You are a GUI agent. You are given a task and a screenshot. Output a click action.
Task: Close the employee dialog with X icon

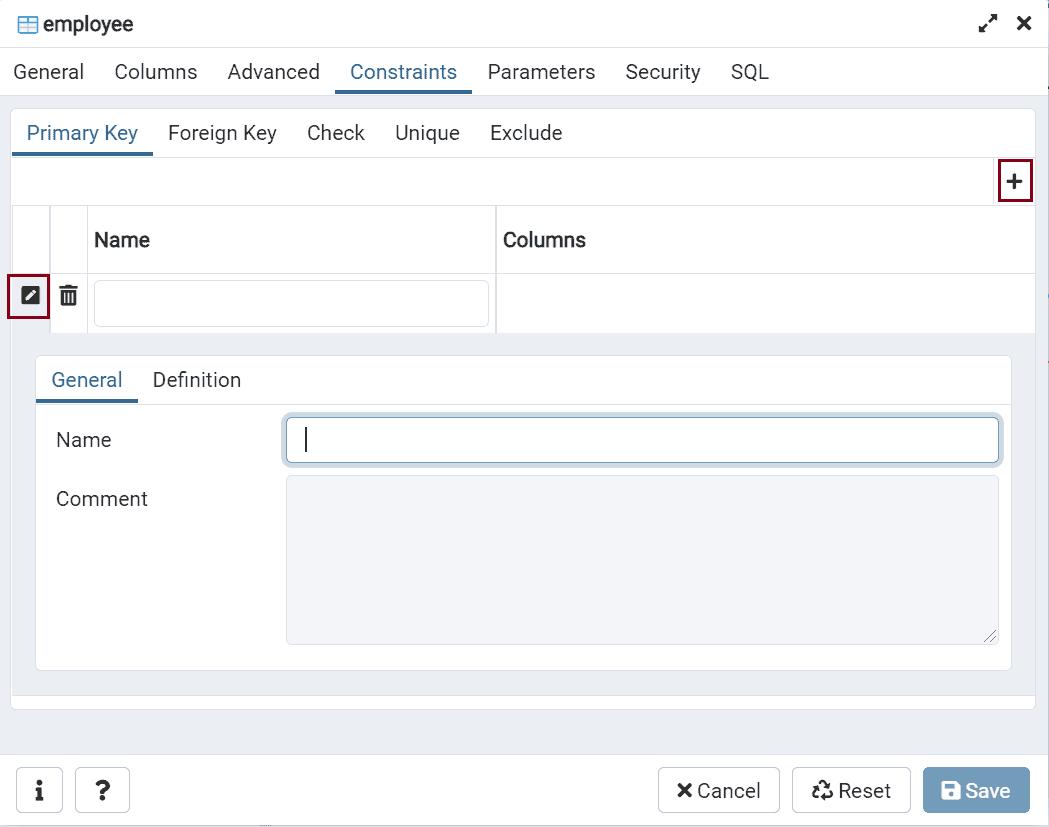pyautogui.click(x=1024, y=24)
